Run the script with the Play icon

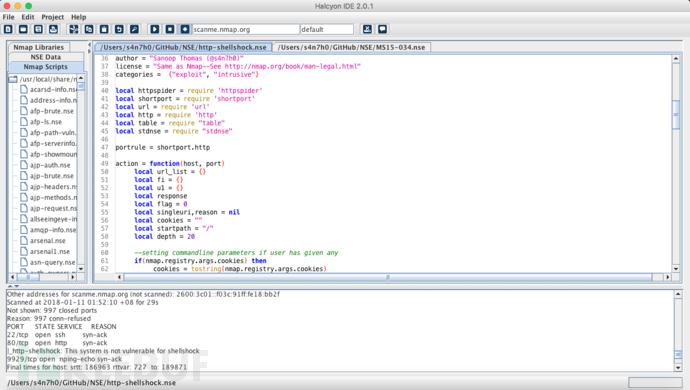tap(154, 29)
